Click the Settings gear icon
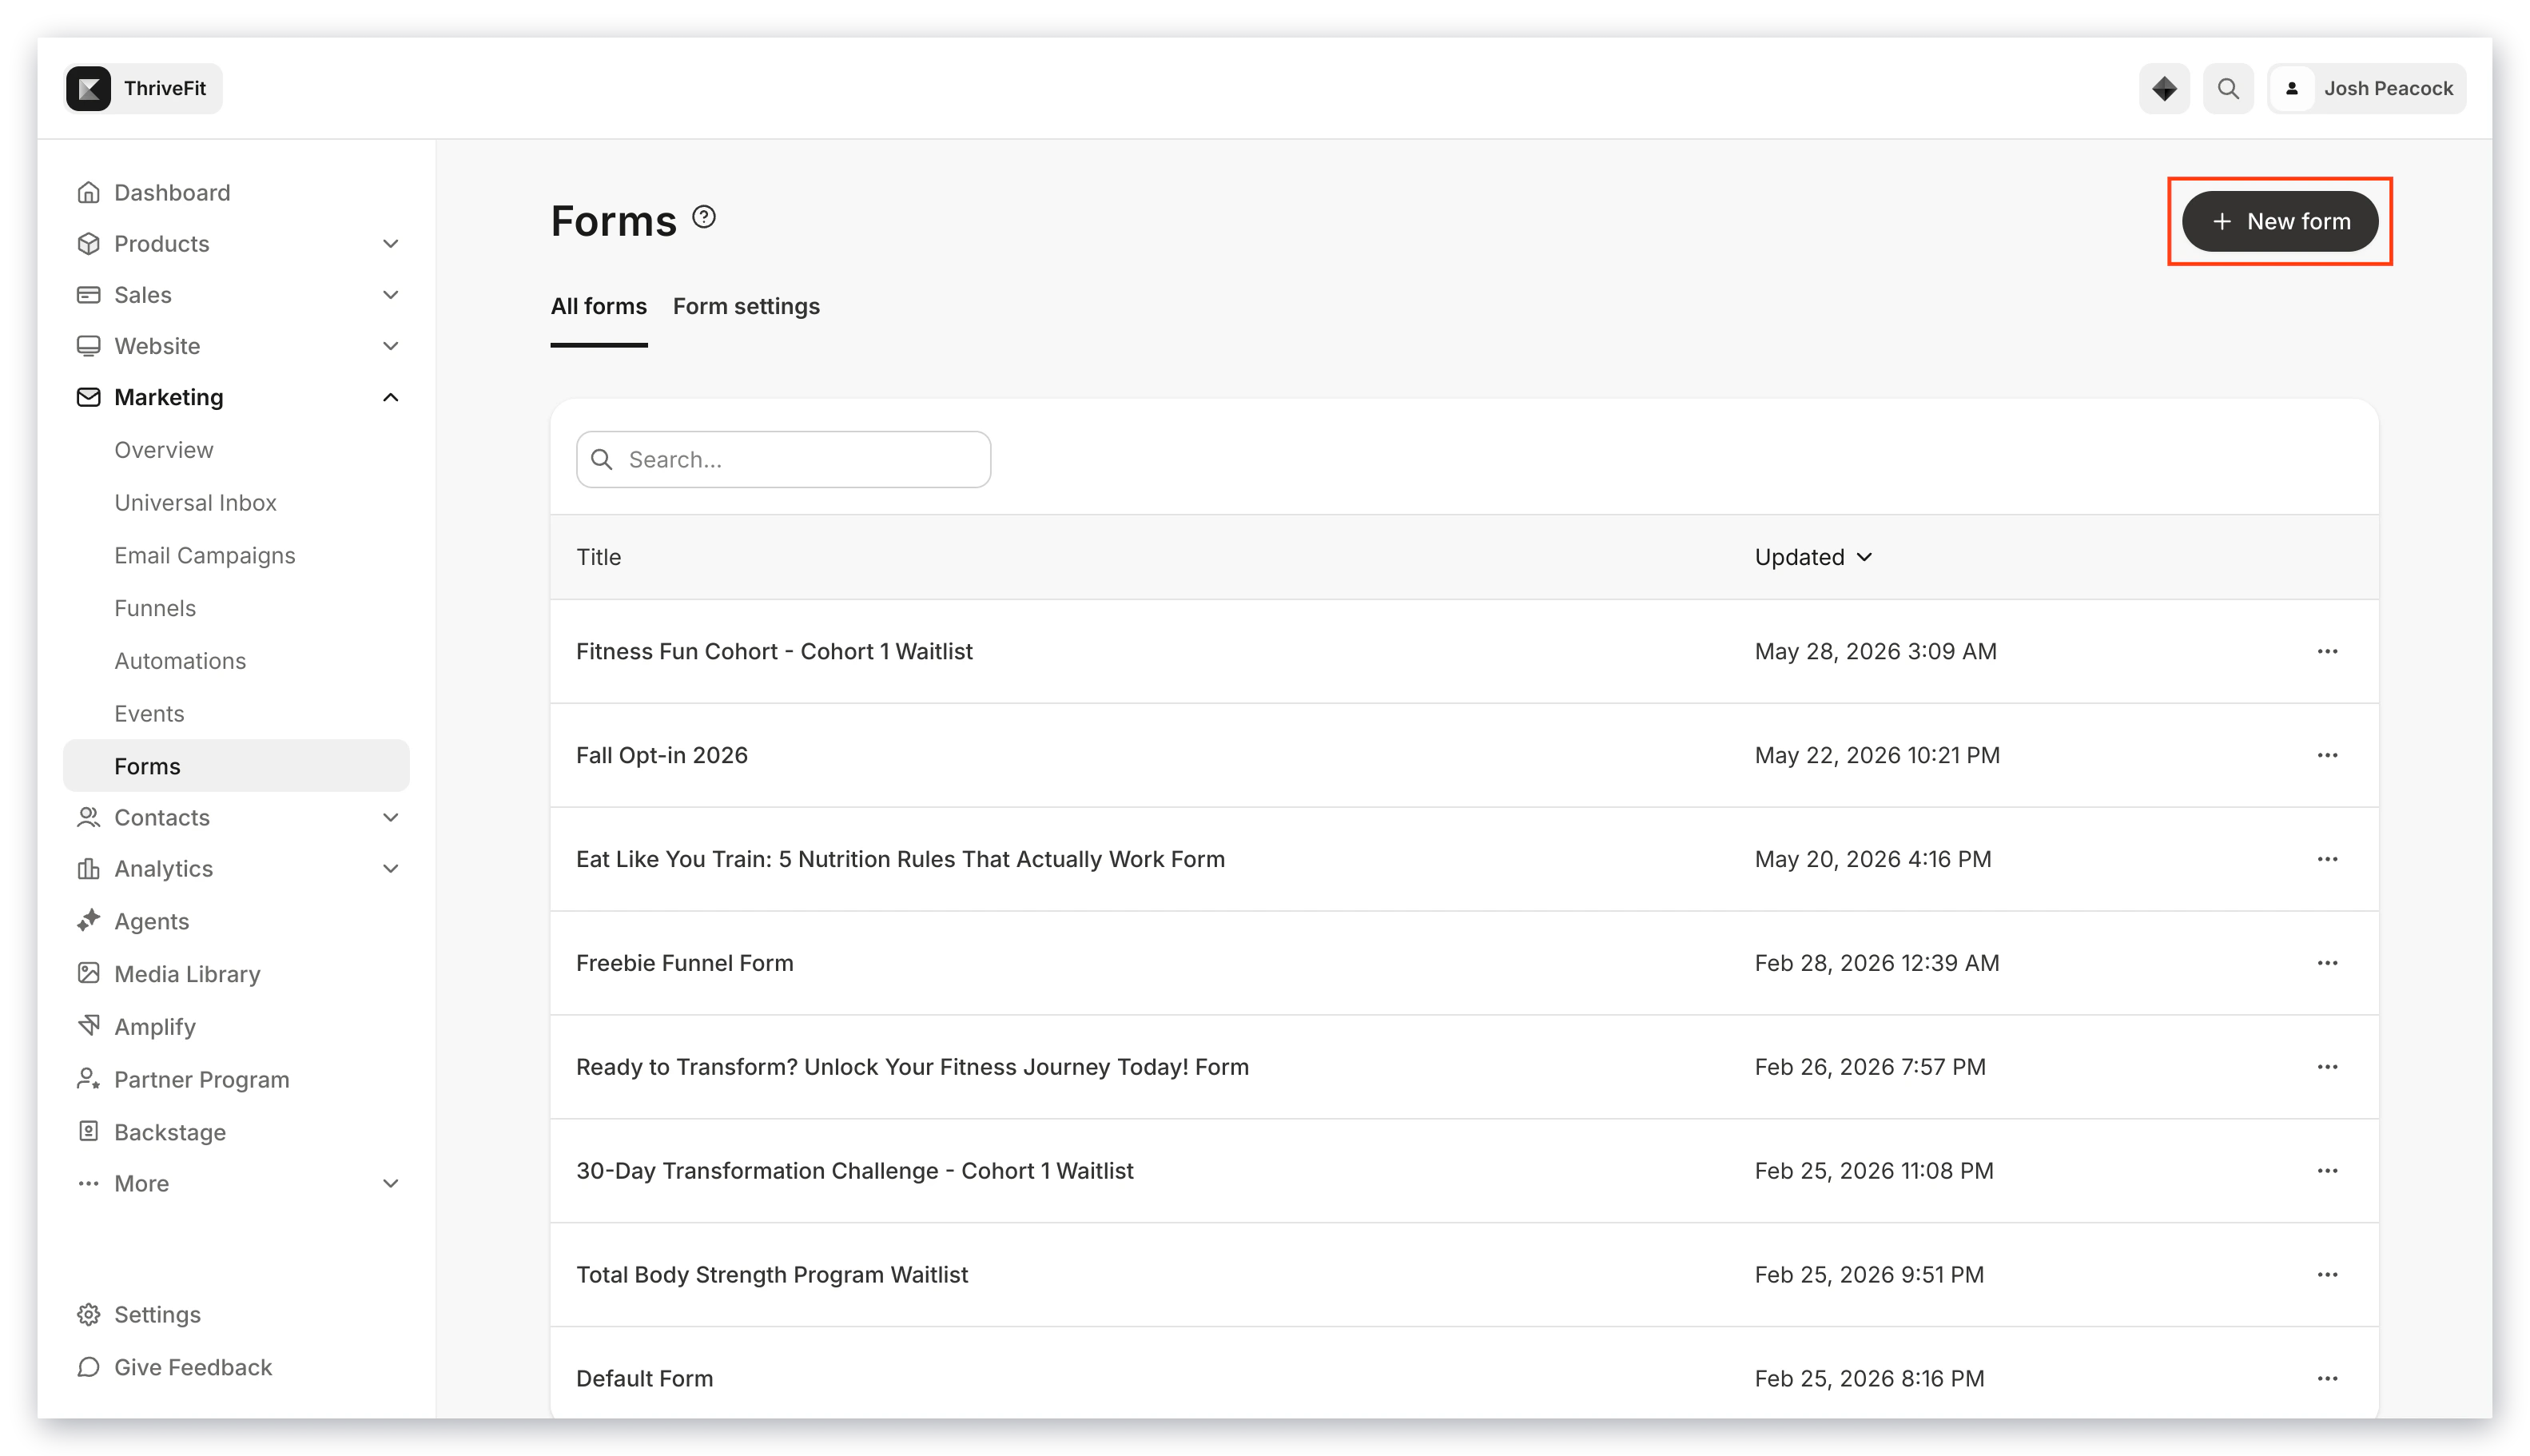Image resolution: width=2530 pixels, height=1456 pixels. pyautogui.click(x=88, y=1314)
